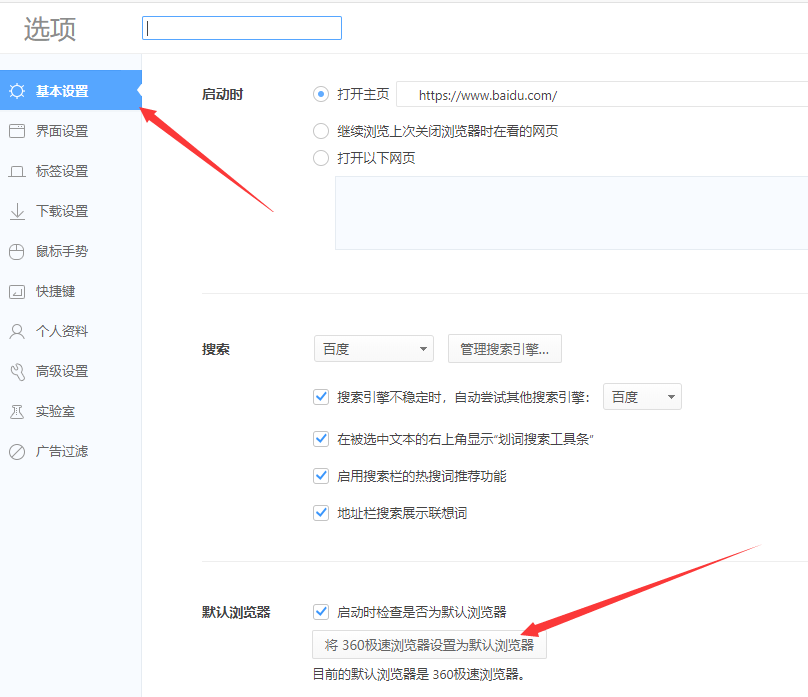Select the 打开以下网页 radio option
This screenshot has height=697, width=808.
[x=321, y=159]
